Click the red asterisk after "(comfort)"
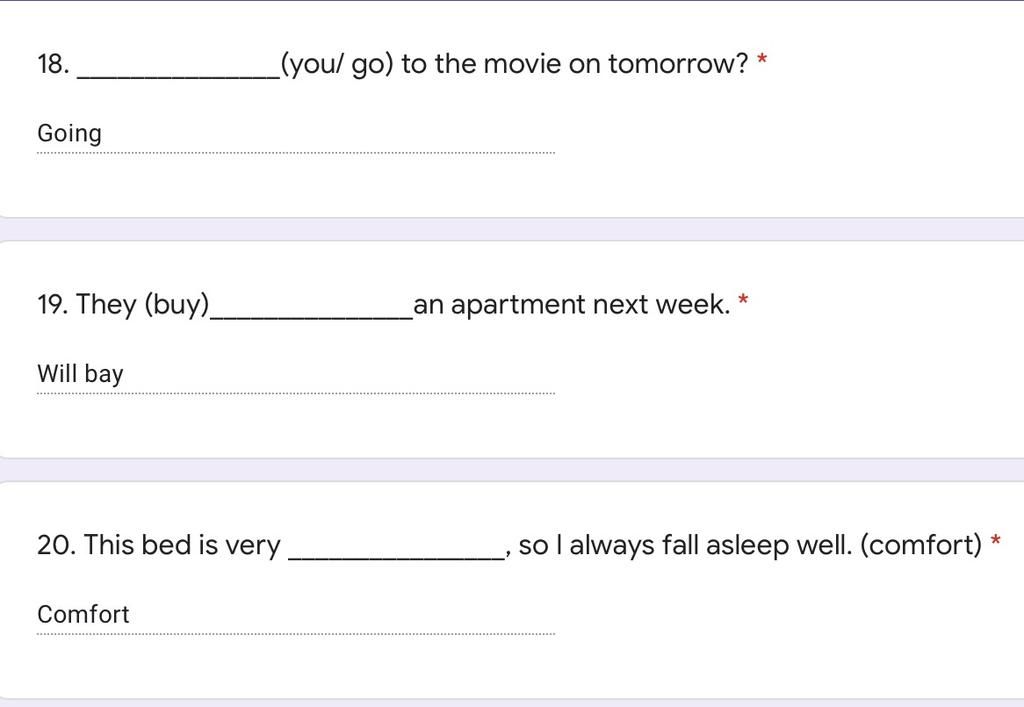The image size is (1024, 707). 995,541
